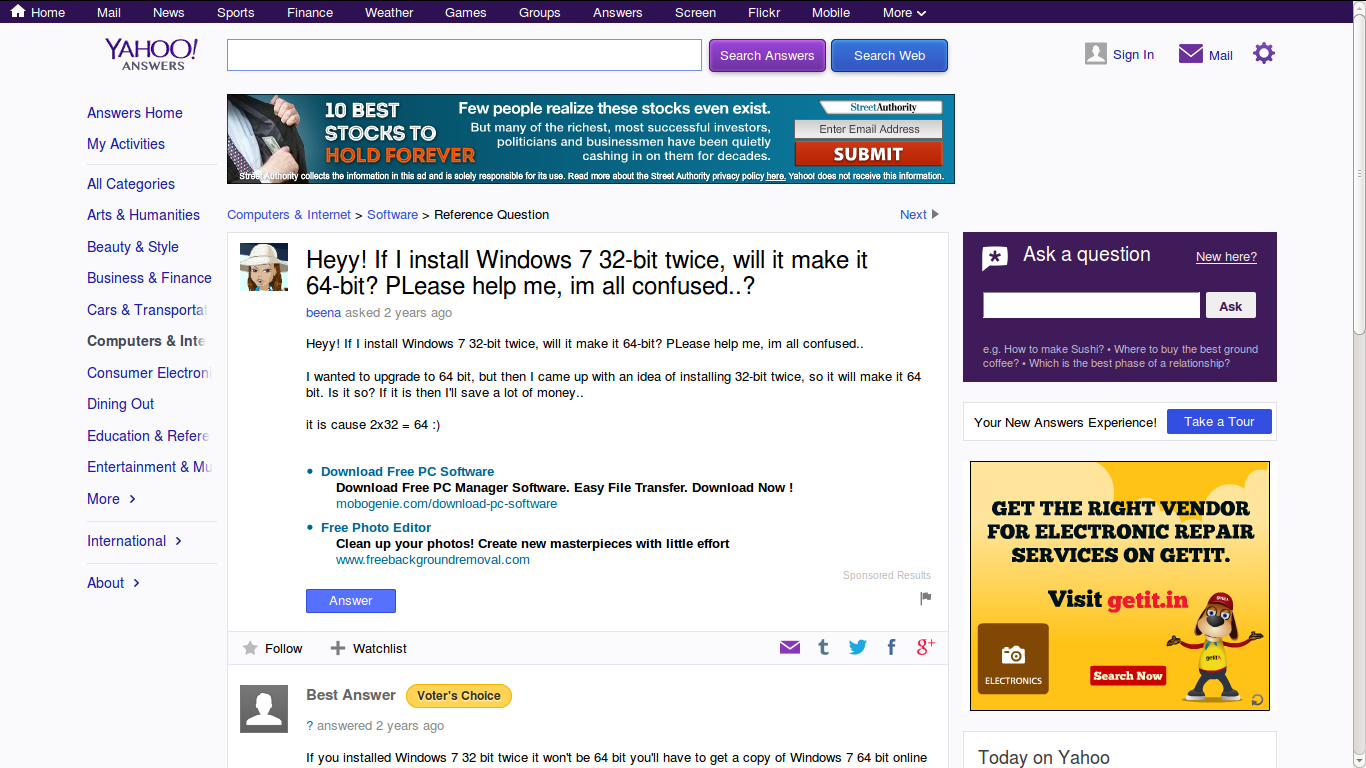Click the Yahoo Answers logo
1366x768 pixels.
(x=151, y=54)
